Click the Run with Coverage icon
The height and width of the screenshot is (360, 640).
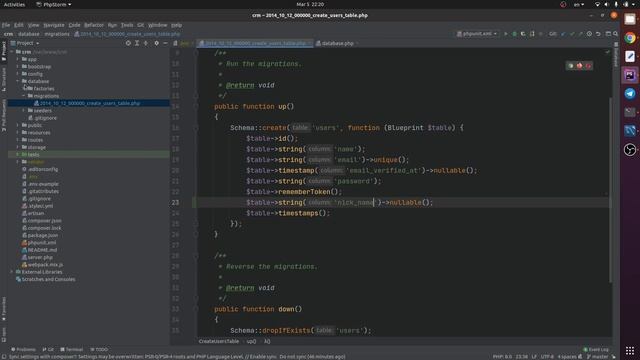[x=523, y=34]
